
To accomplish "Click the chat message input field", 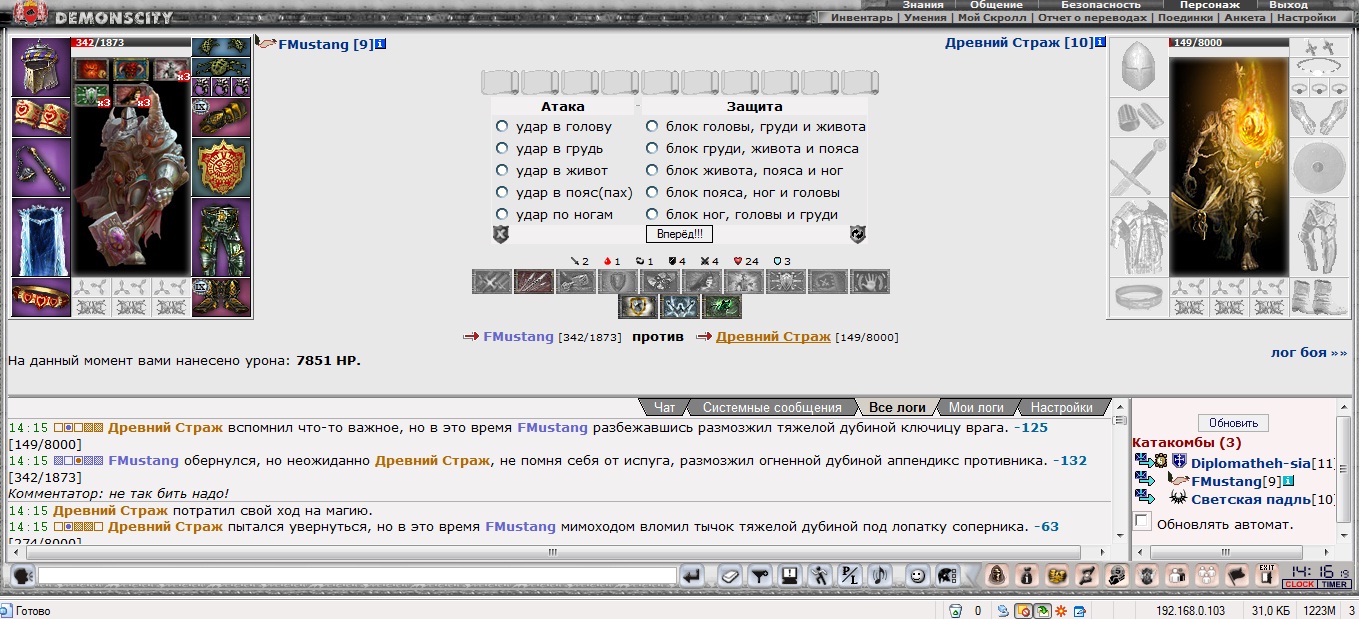I will pyautogui.click(x=357, y=576).
